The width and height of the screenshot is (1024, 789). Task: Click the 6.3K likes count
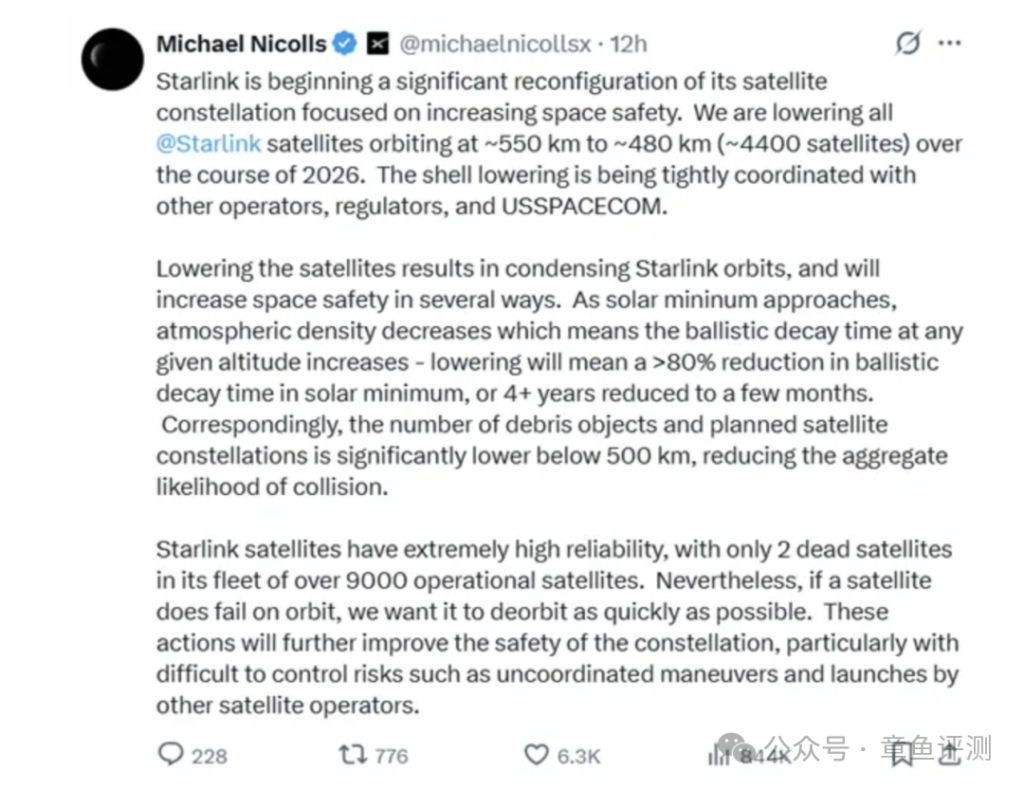click(578, 756)
